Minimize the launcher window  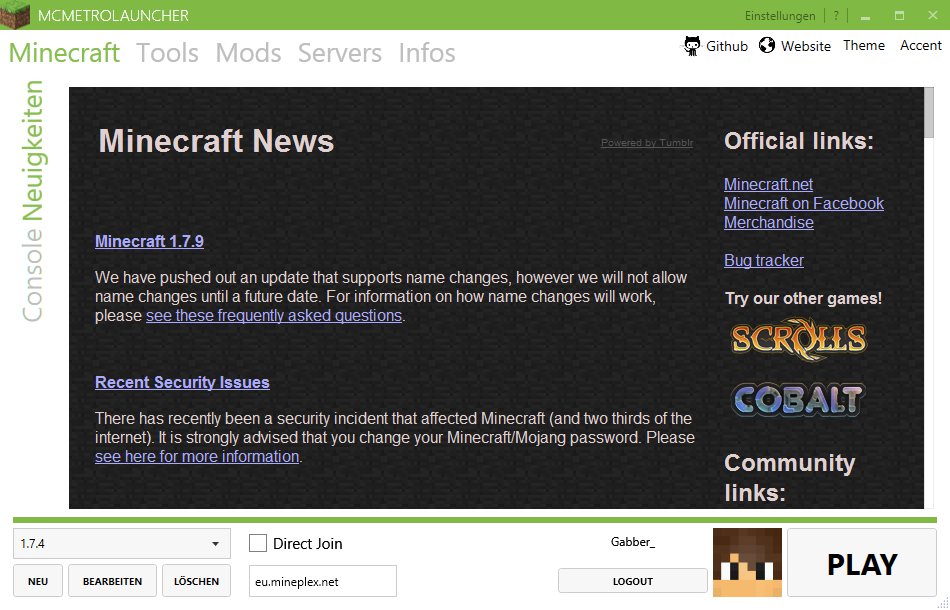coord(865,16)
